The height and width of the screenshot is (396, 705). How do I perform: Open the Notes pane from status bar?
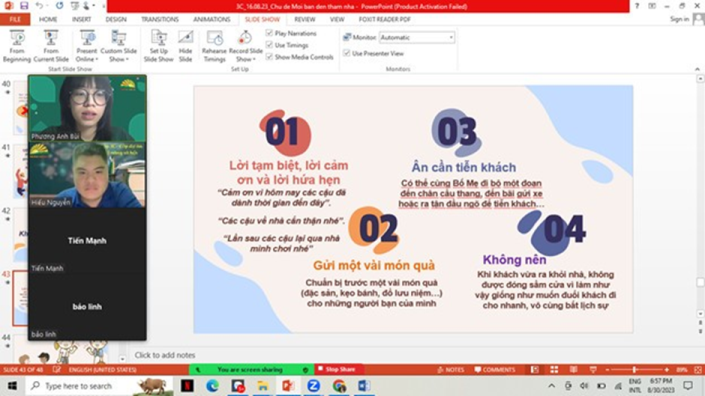coord(451,369)
